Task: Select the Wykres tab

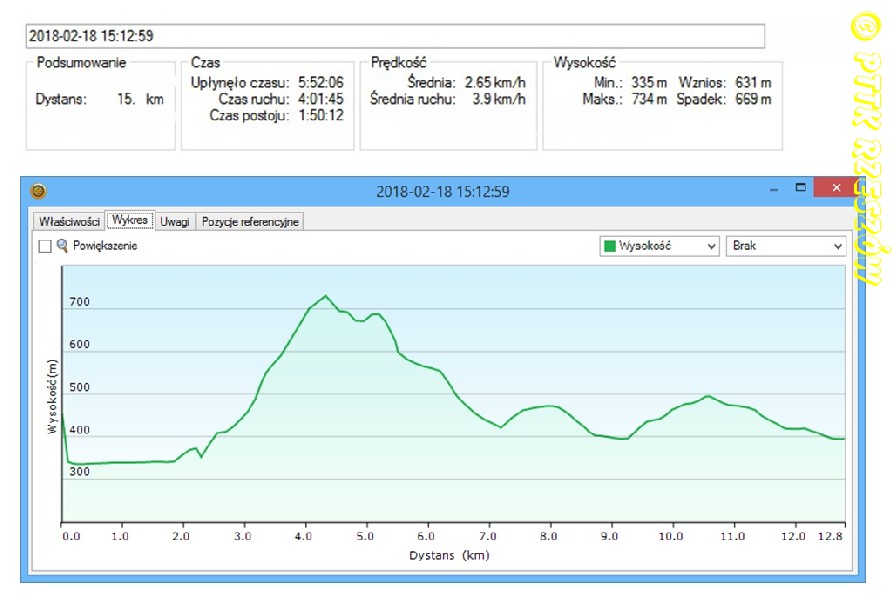Action: point(131,221)
